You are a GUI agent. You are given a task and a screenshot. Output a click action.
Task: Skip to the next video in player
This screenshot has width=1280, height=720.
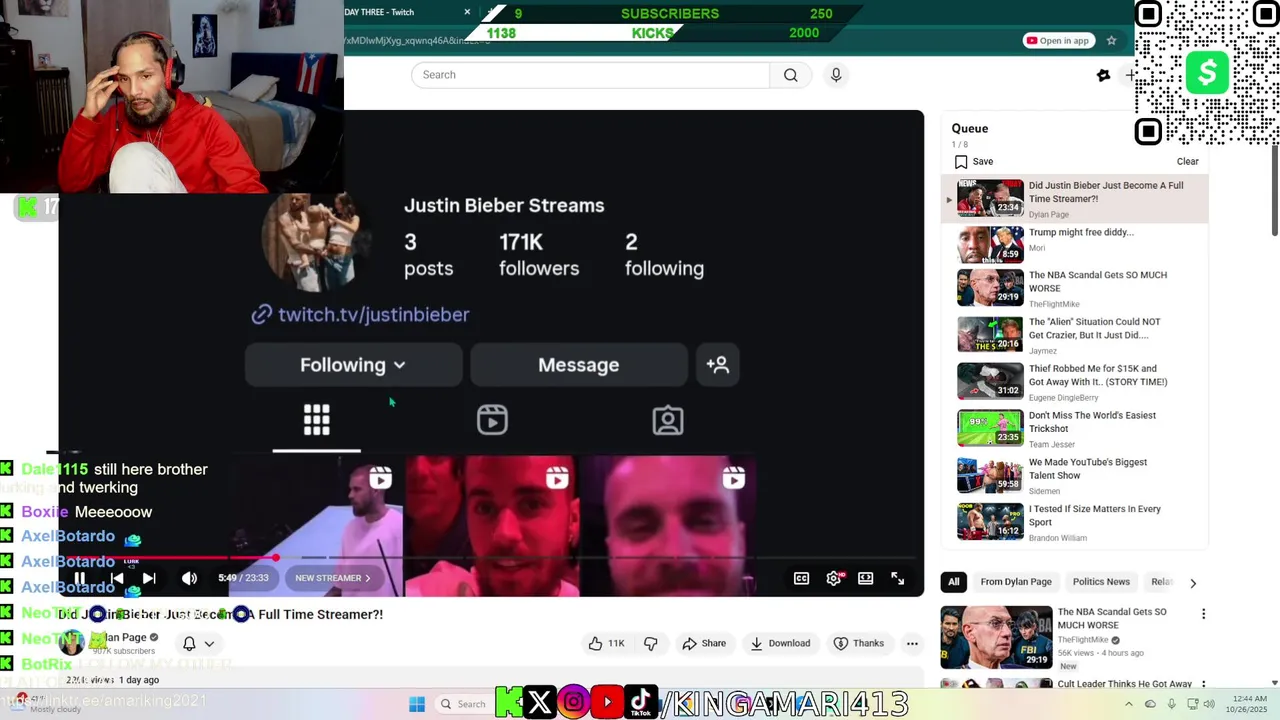tap(149, 578)
